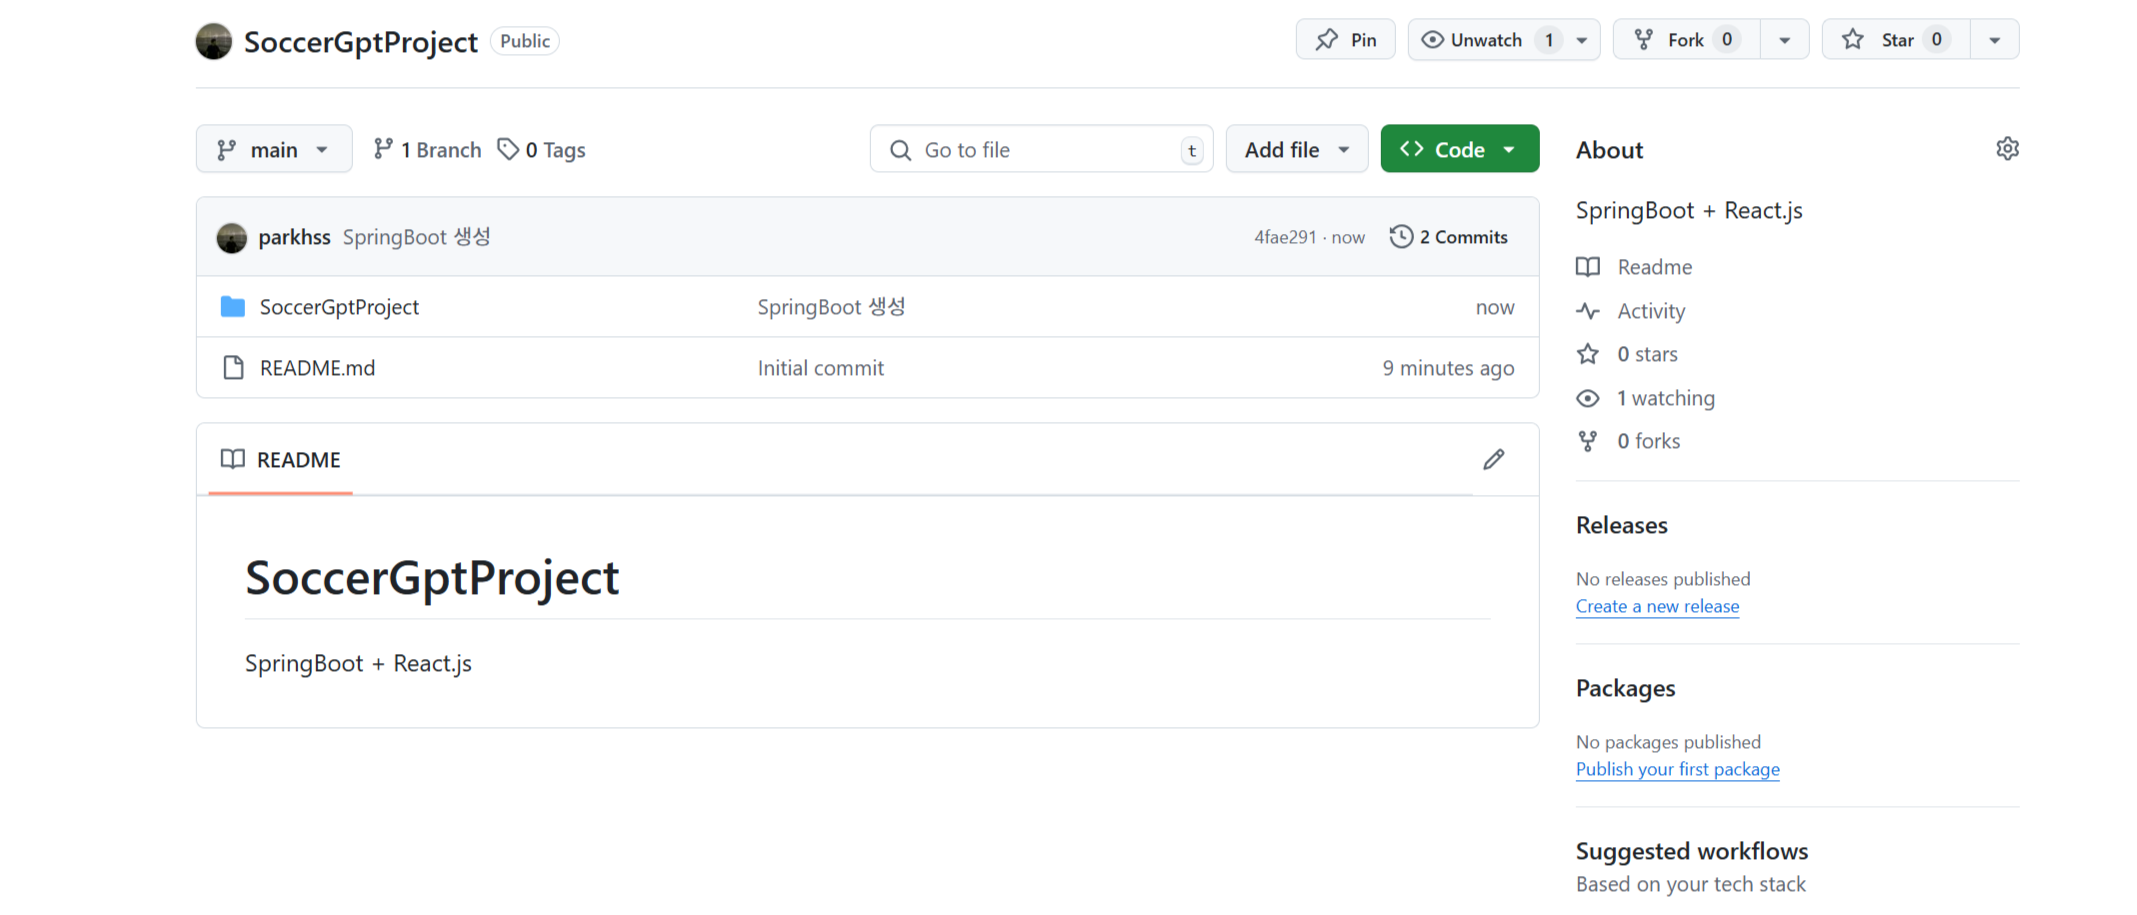
Task: Open latest commit message SpringBoot 생성 in header
Action: point(417,237)
